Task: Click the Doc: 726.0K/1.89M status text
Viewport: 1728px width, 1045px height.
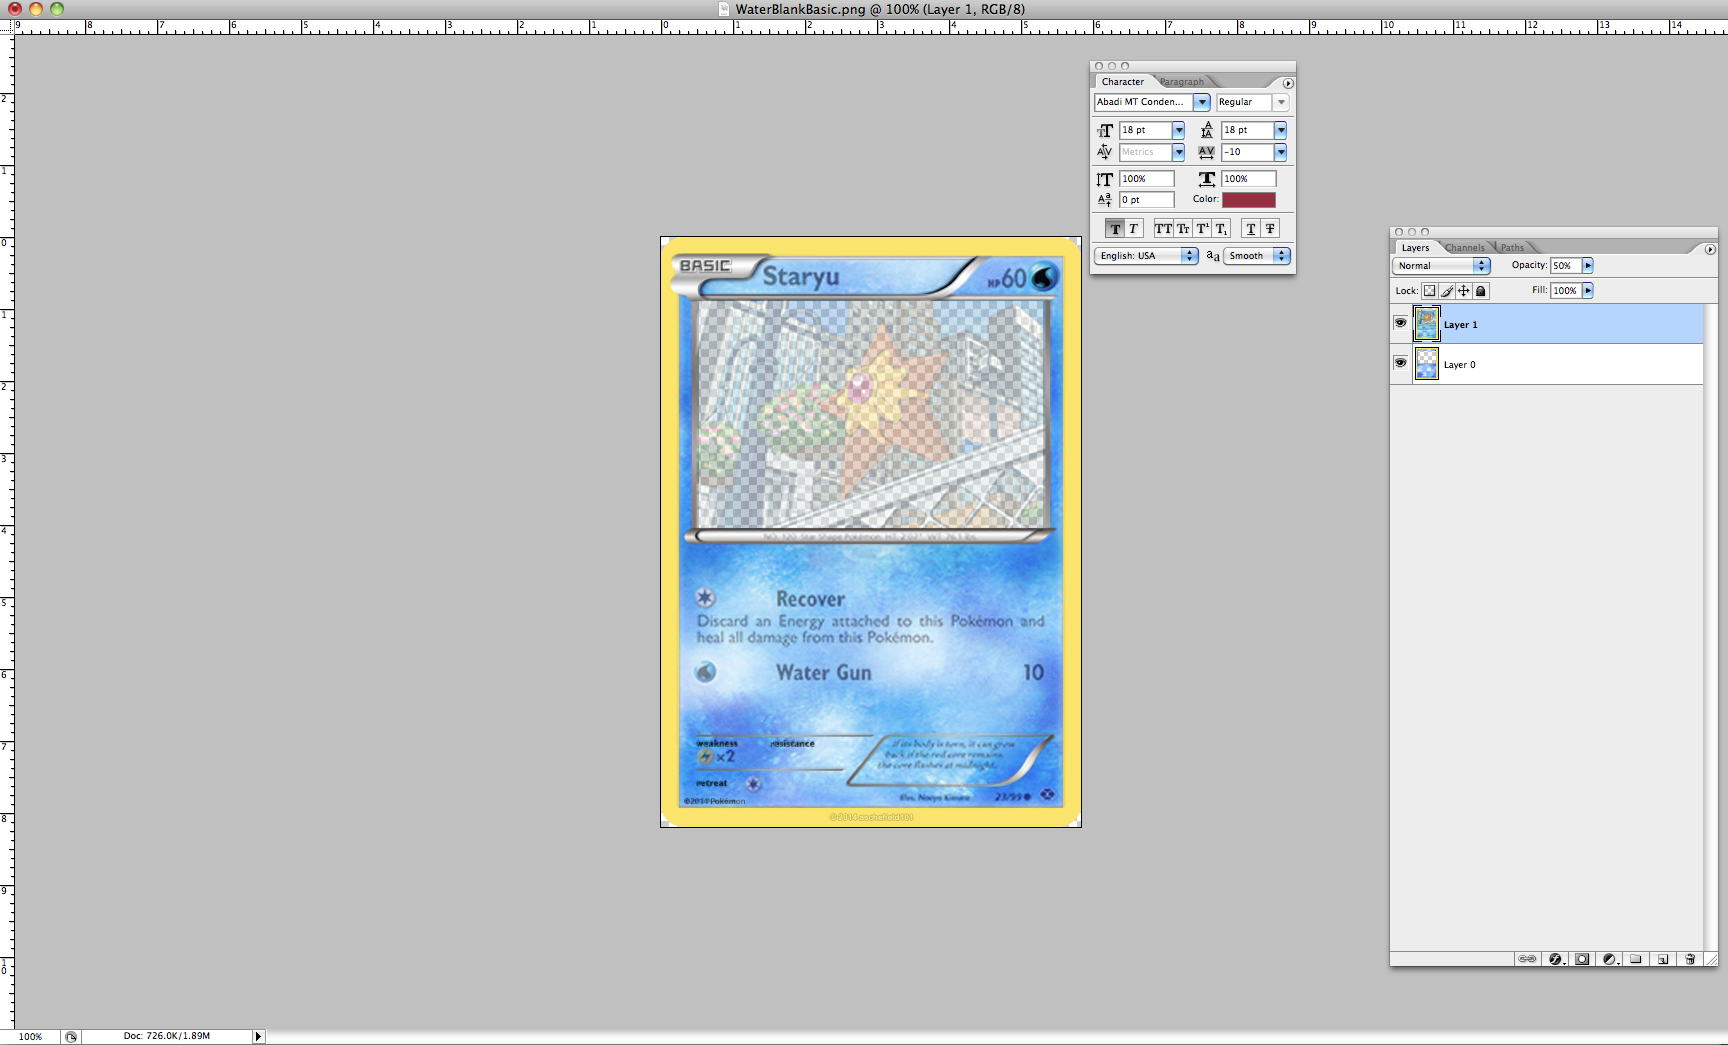Action: [167, 1036]
